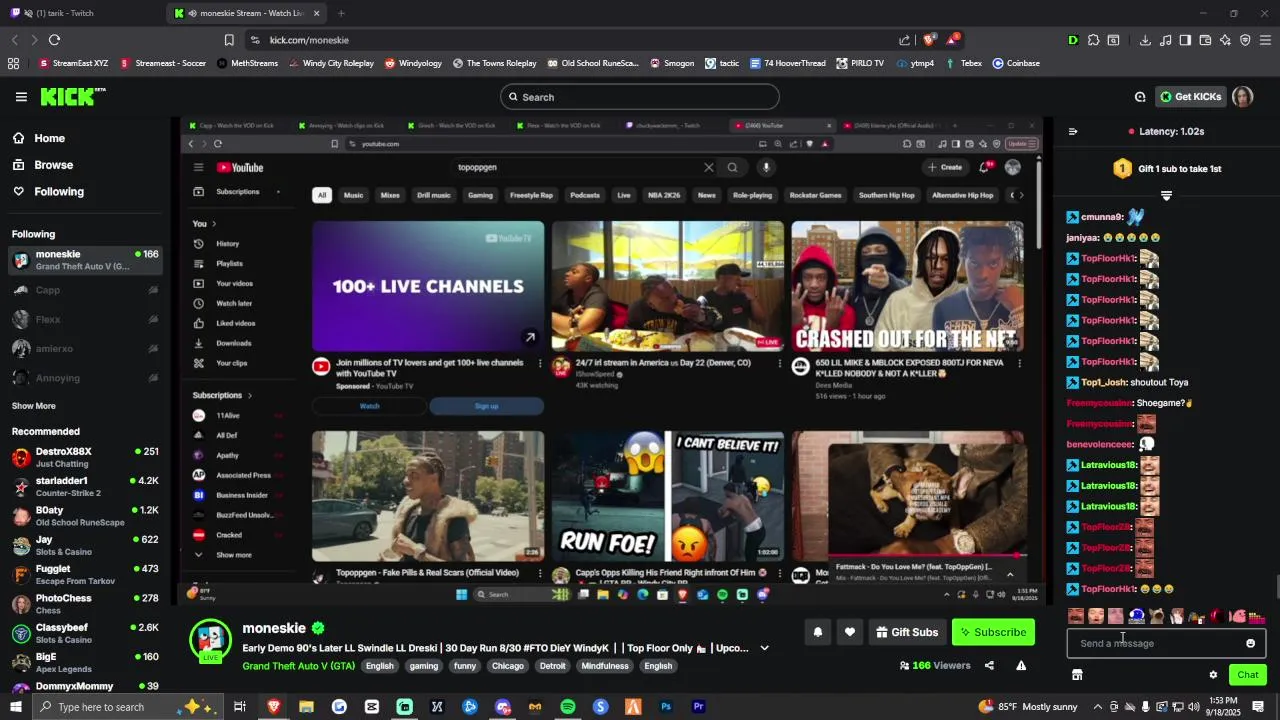Click Show More under the Following list
The image size is (1280, 720).
tap(33, 406)
